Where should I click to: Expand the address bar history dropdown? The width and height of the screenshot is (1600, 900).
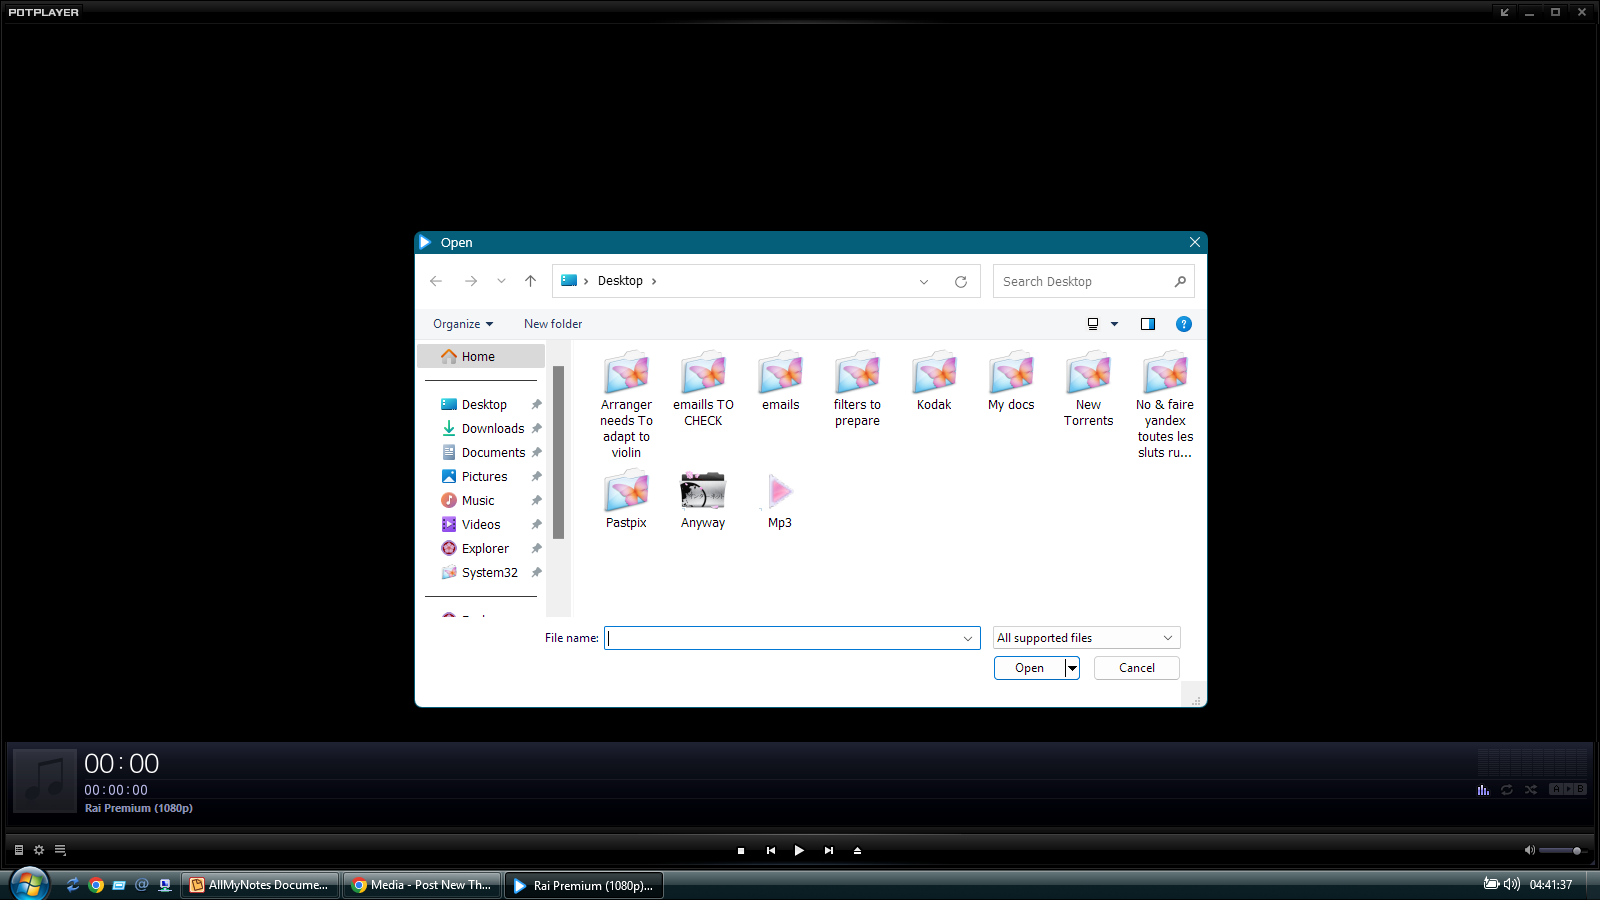[924, 282]
